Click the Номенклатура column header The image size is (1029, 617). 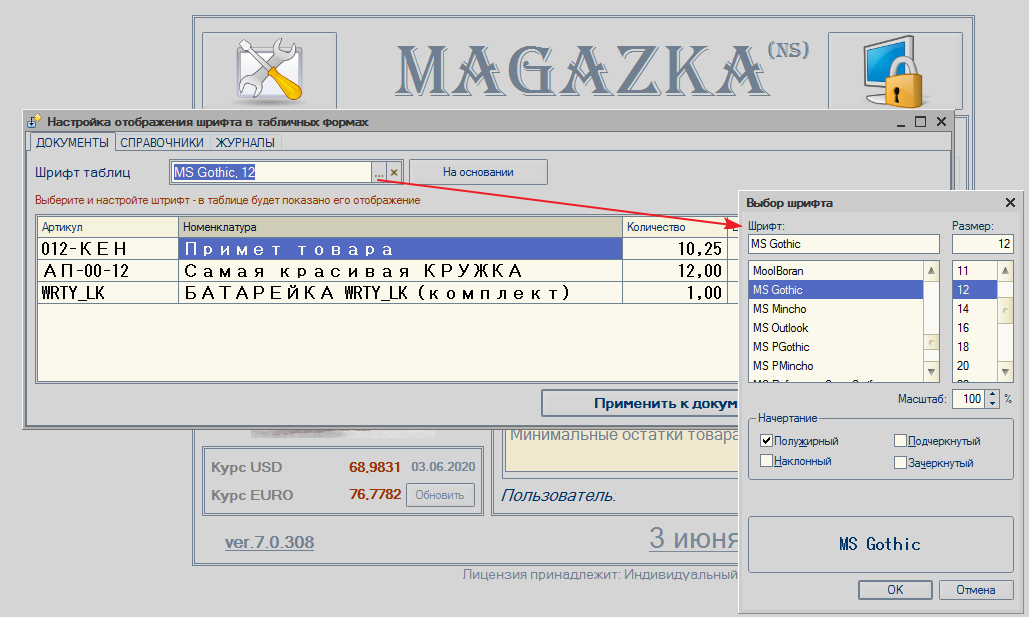(400, 227)
